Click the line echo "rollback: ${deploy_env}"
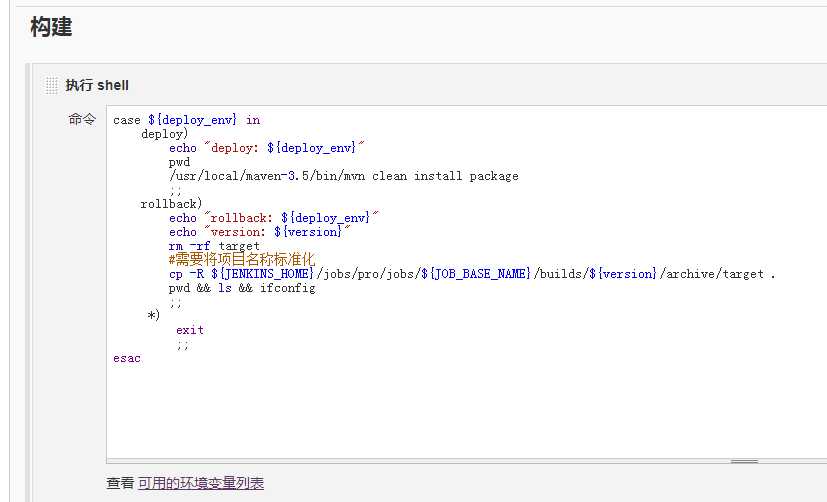Screen dimensions: 827x502 pyautogui.click(x=274, y=218)
